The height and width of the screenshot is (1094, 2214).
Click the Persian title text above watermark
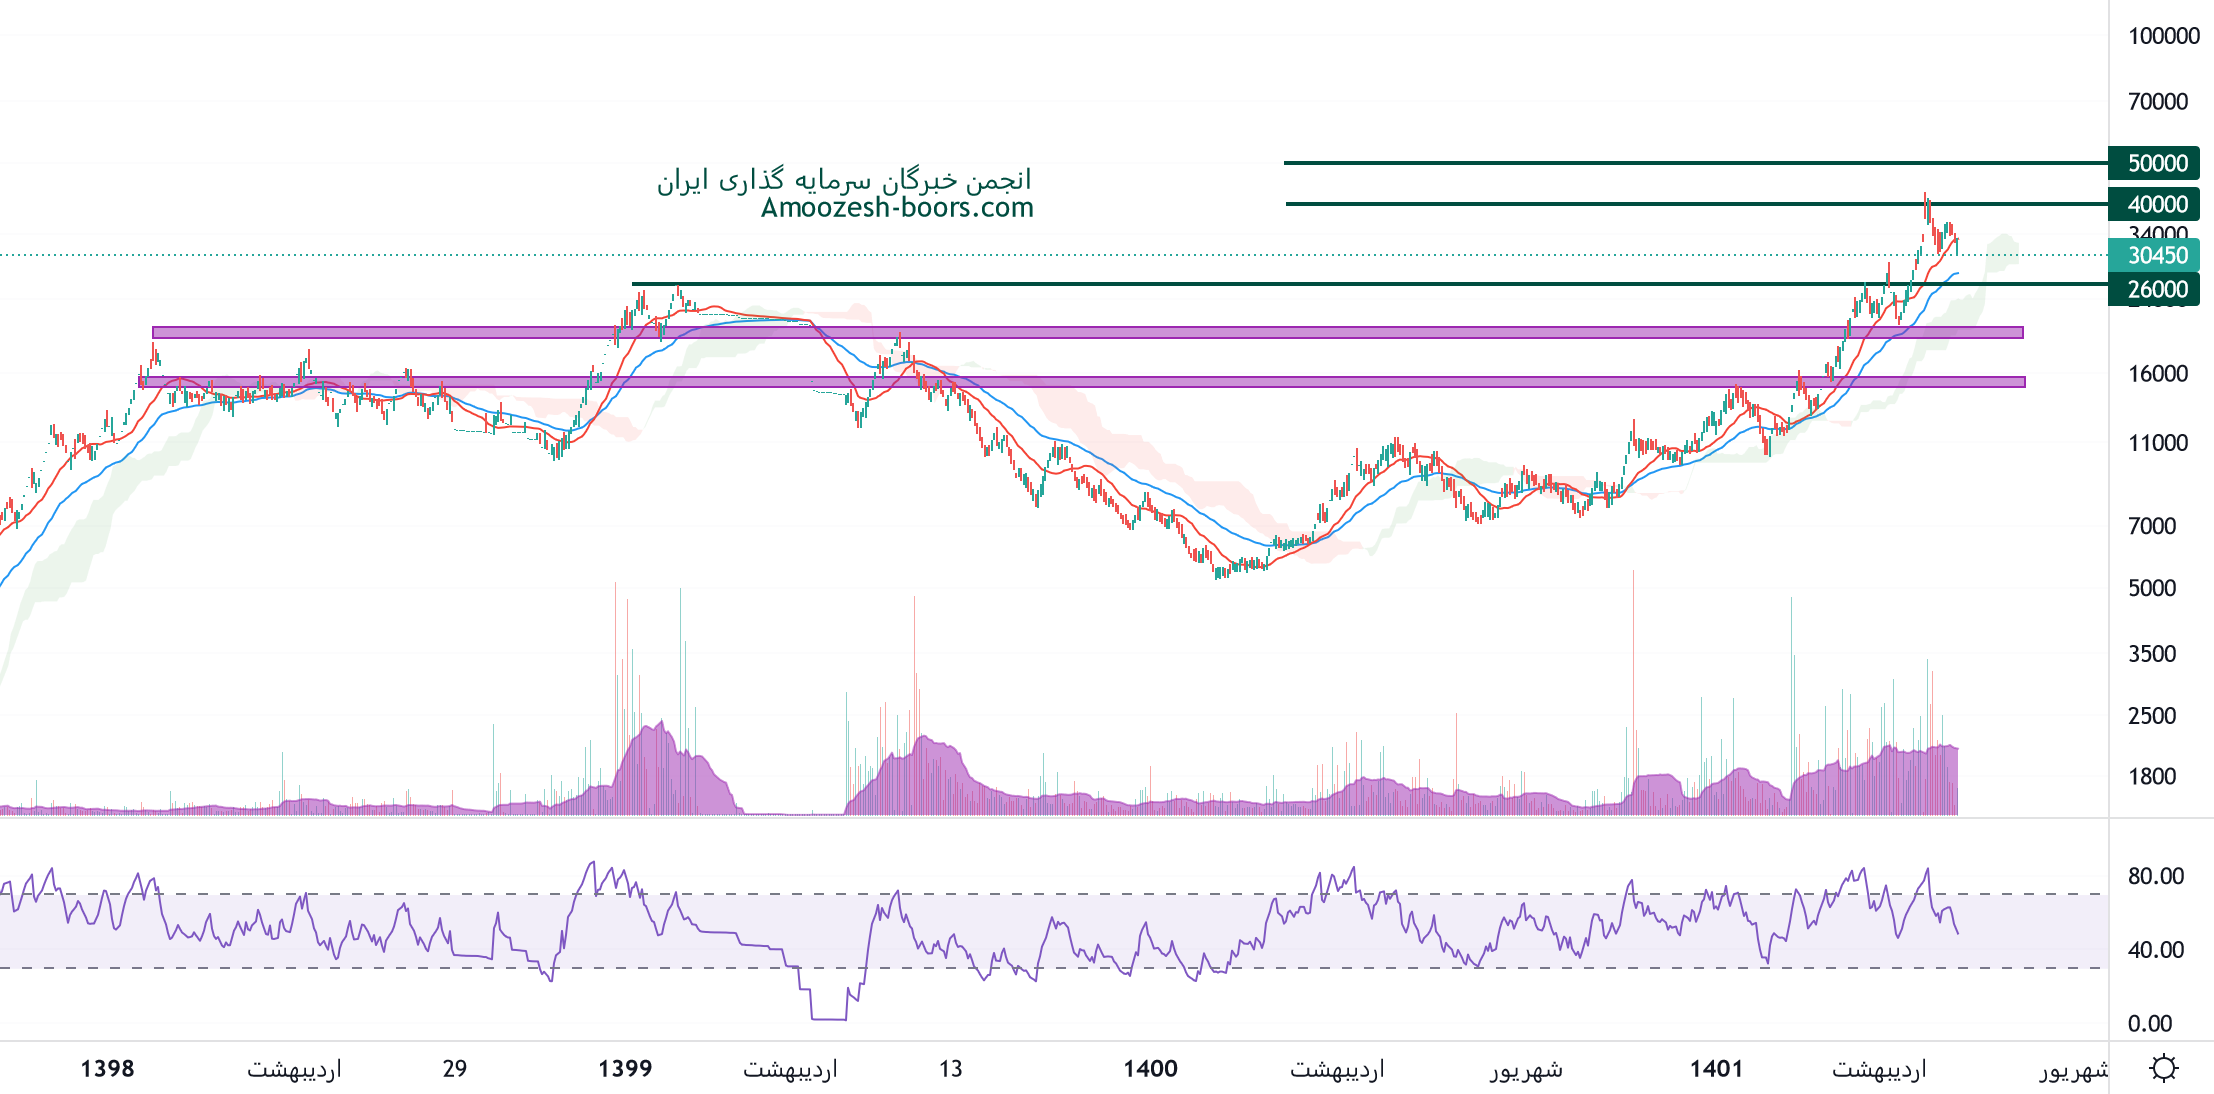point(844,180)
